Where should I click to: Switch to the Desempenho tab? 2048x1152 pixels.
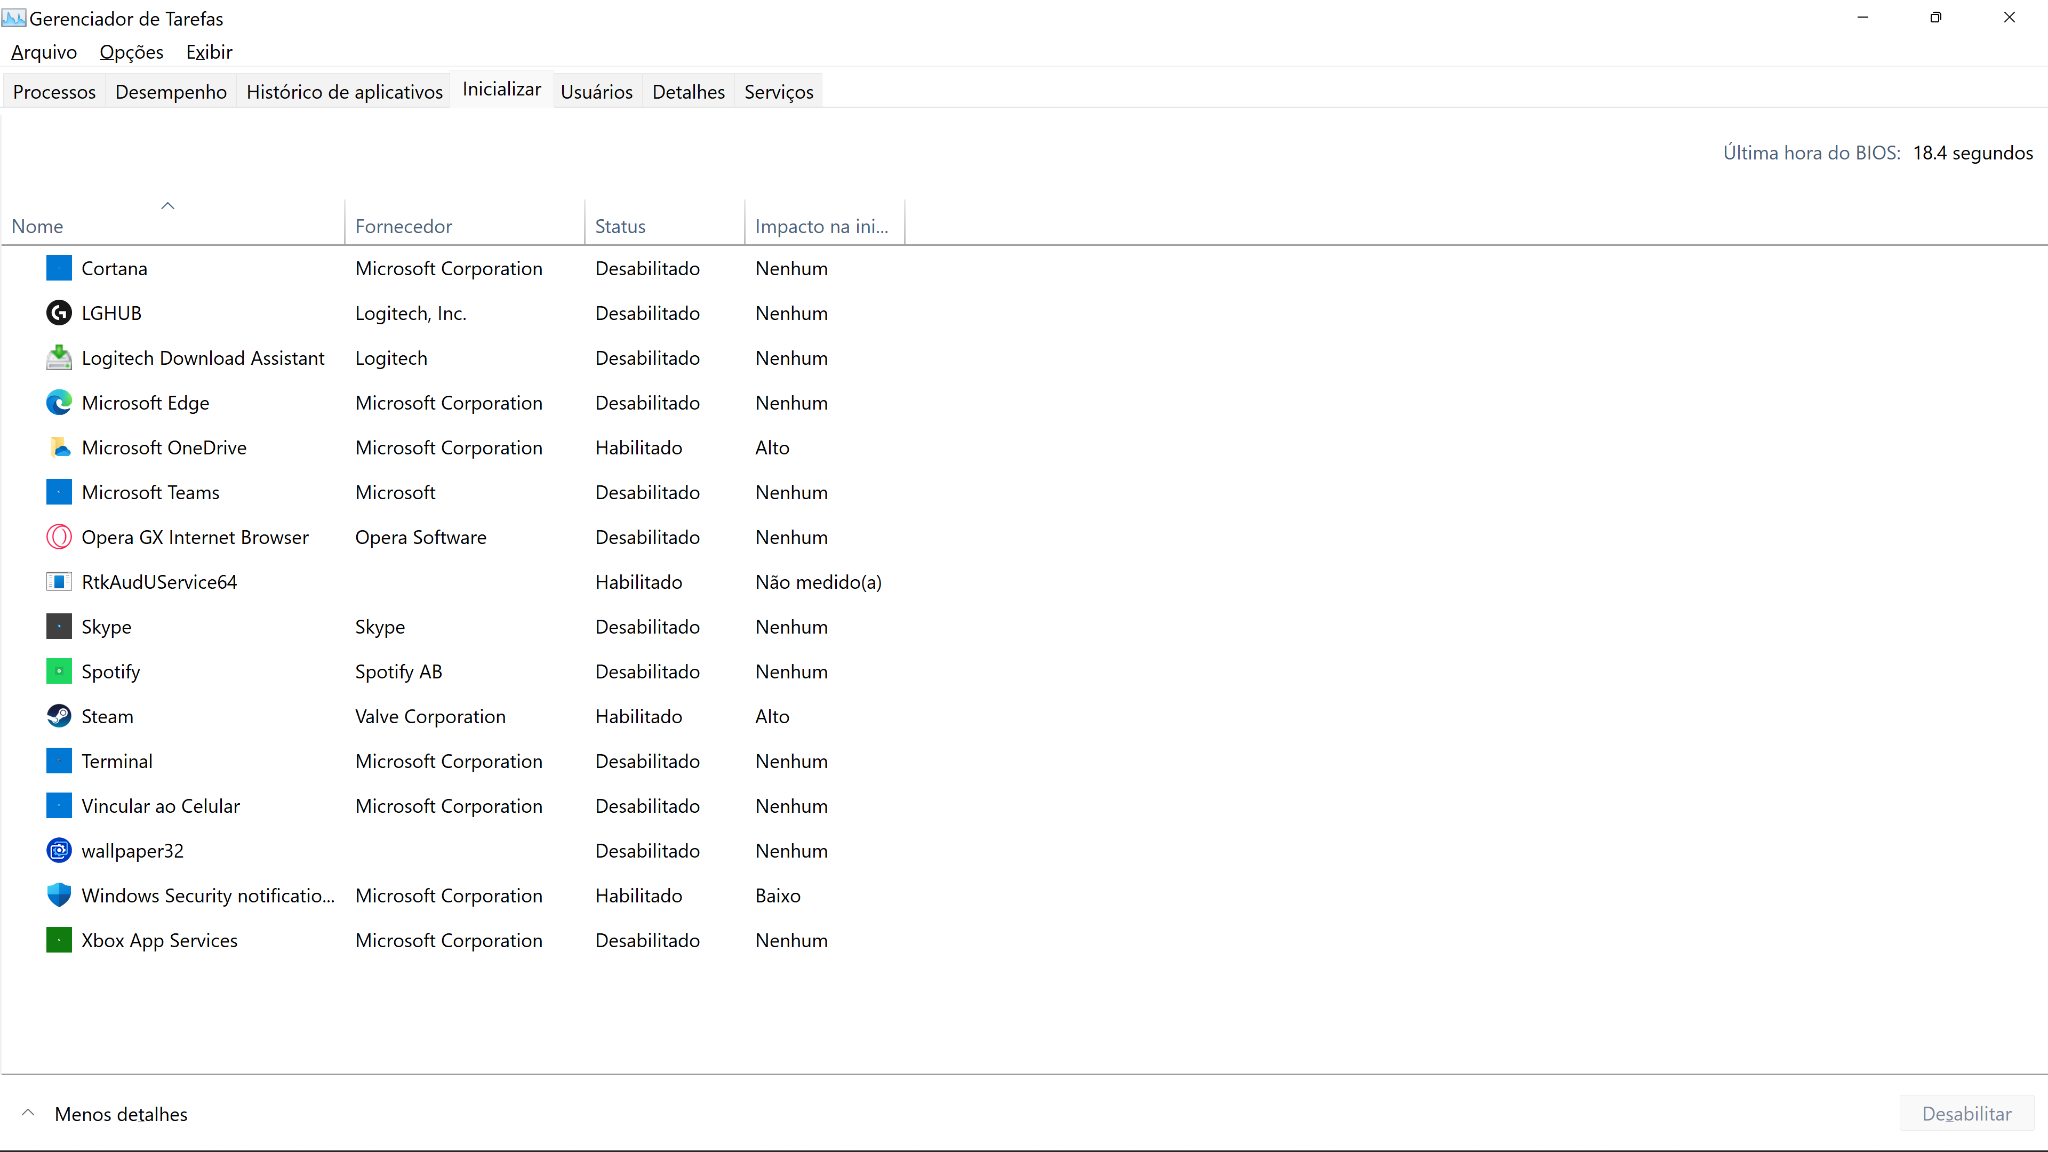(171, 92)
